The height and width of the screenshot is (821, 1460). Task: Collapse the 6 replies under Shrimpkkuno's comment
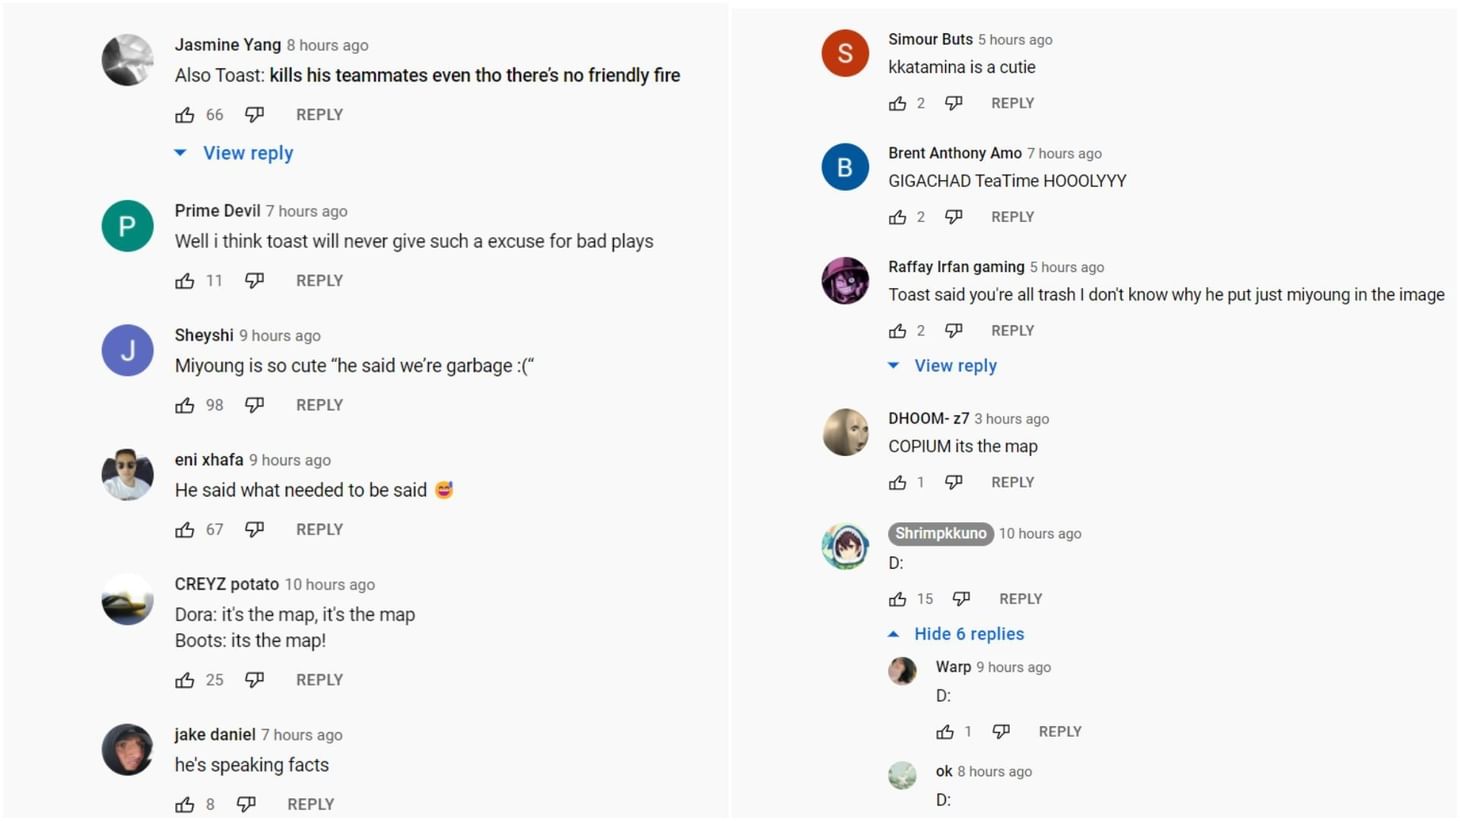(x=968, y=633)
